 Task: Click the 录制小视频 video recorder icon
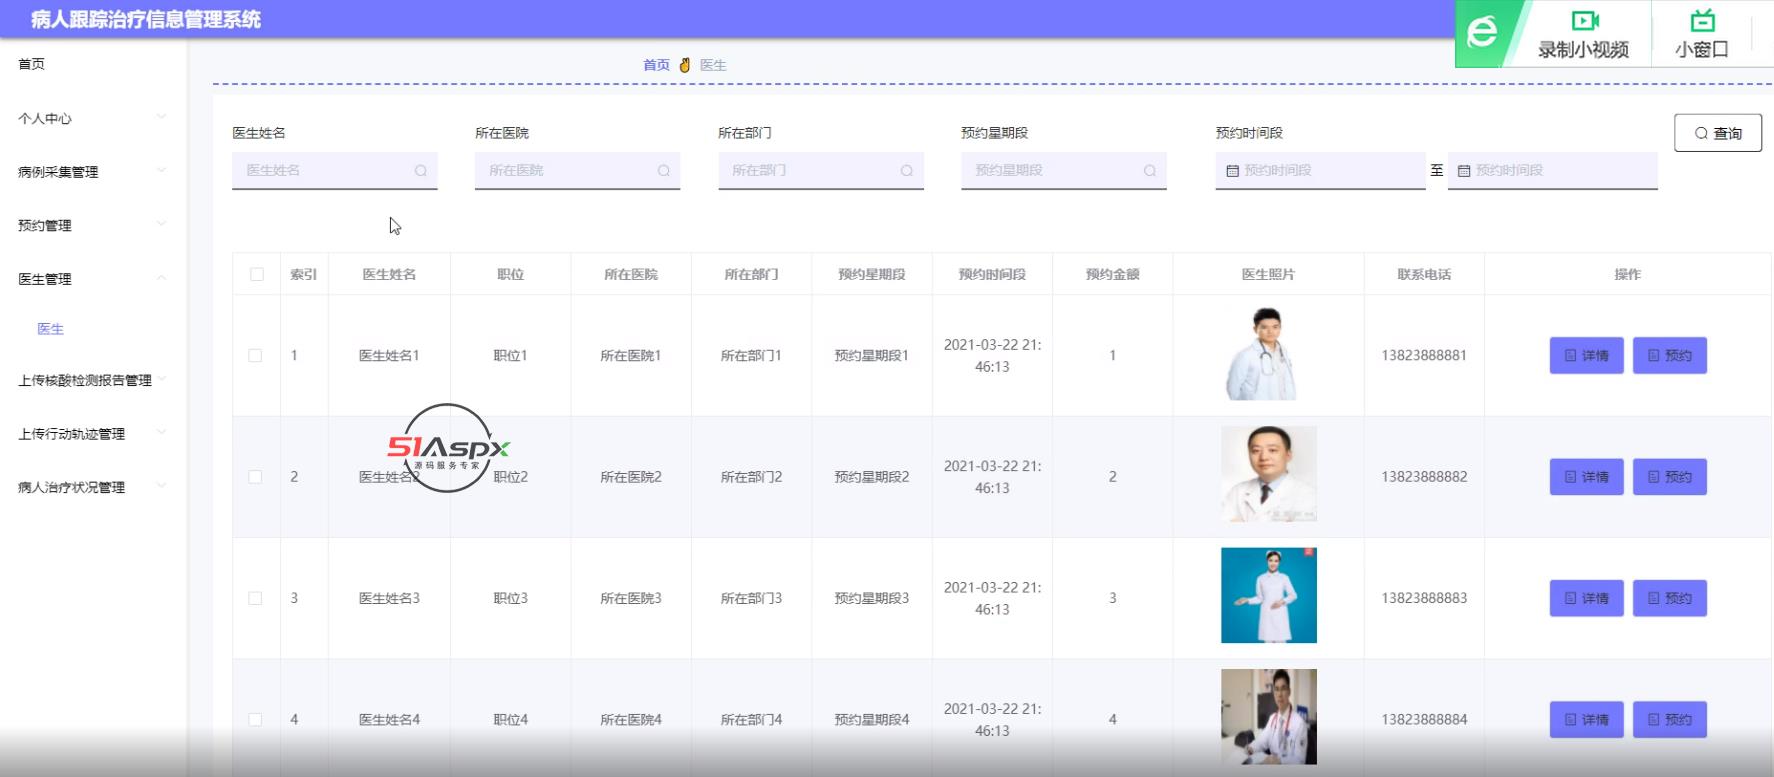[x=1584, y=22]
